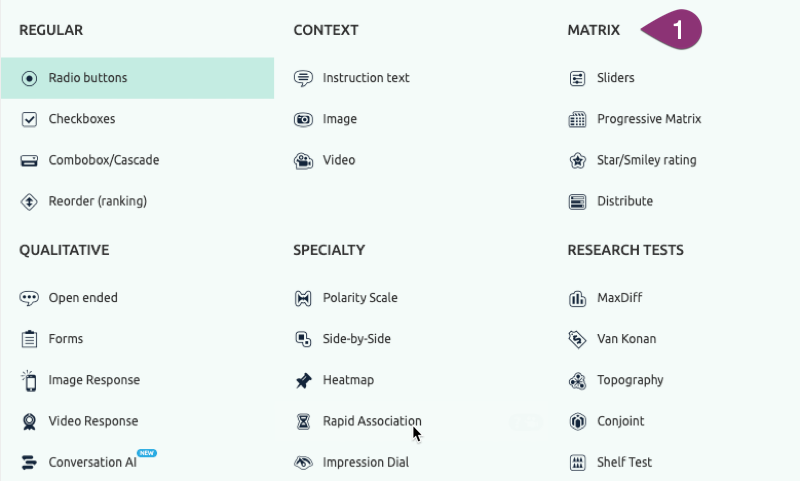Click the Radio buttons question icon
The width and height of the screenshot is (800, 481).
click(x=29, y=78)
